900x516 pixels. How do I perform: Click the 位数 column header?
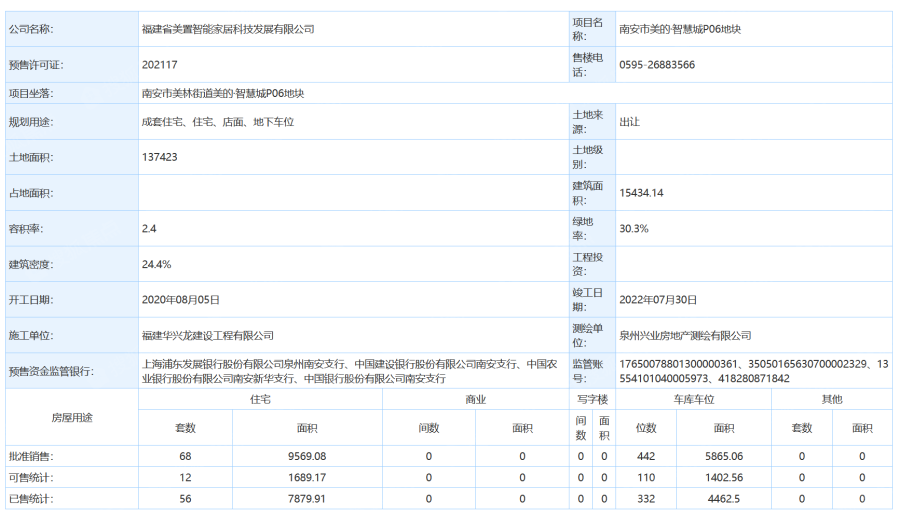[x=646, y=428]
